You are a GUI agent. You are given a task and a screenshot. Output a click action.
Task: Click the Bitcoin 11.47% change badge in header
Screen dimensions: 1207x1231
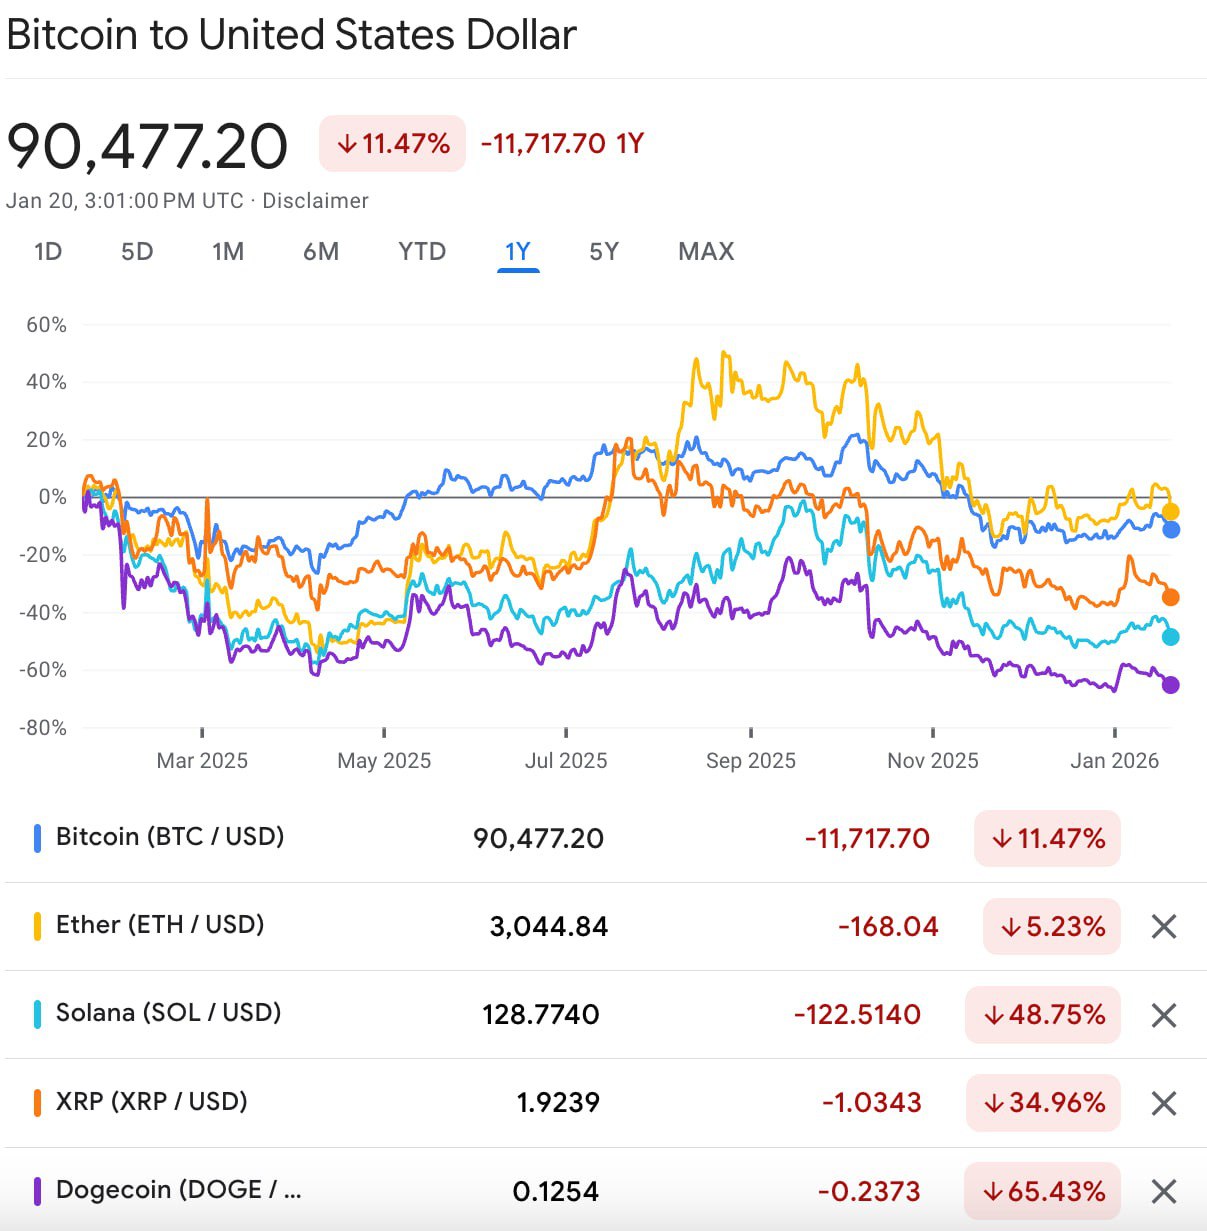(x=392, y=144)
